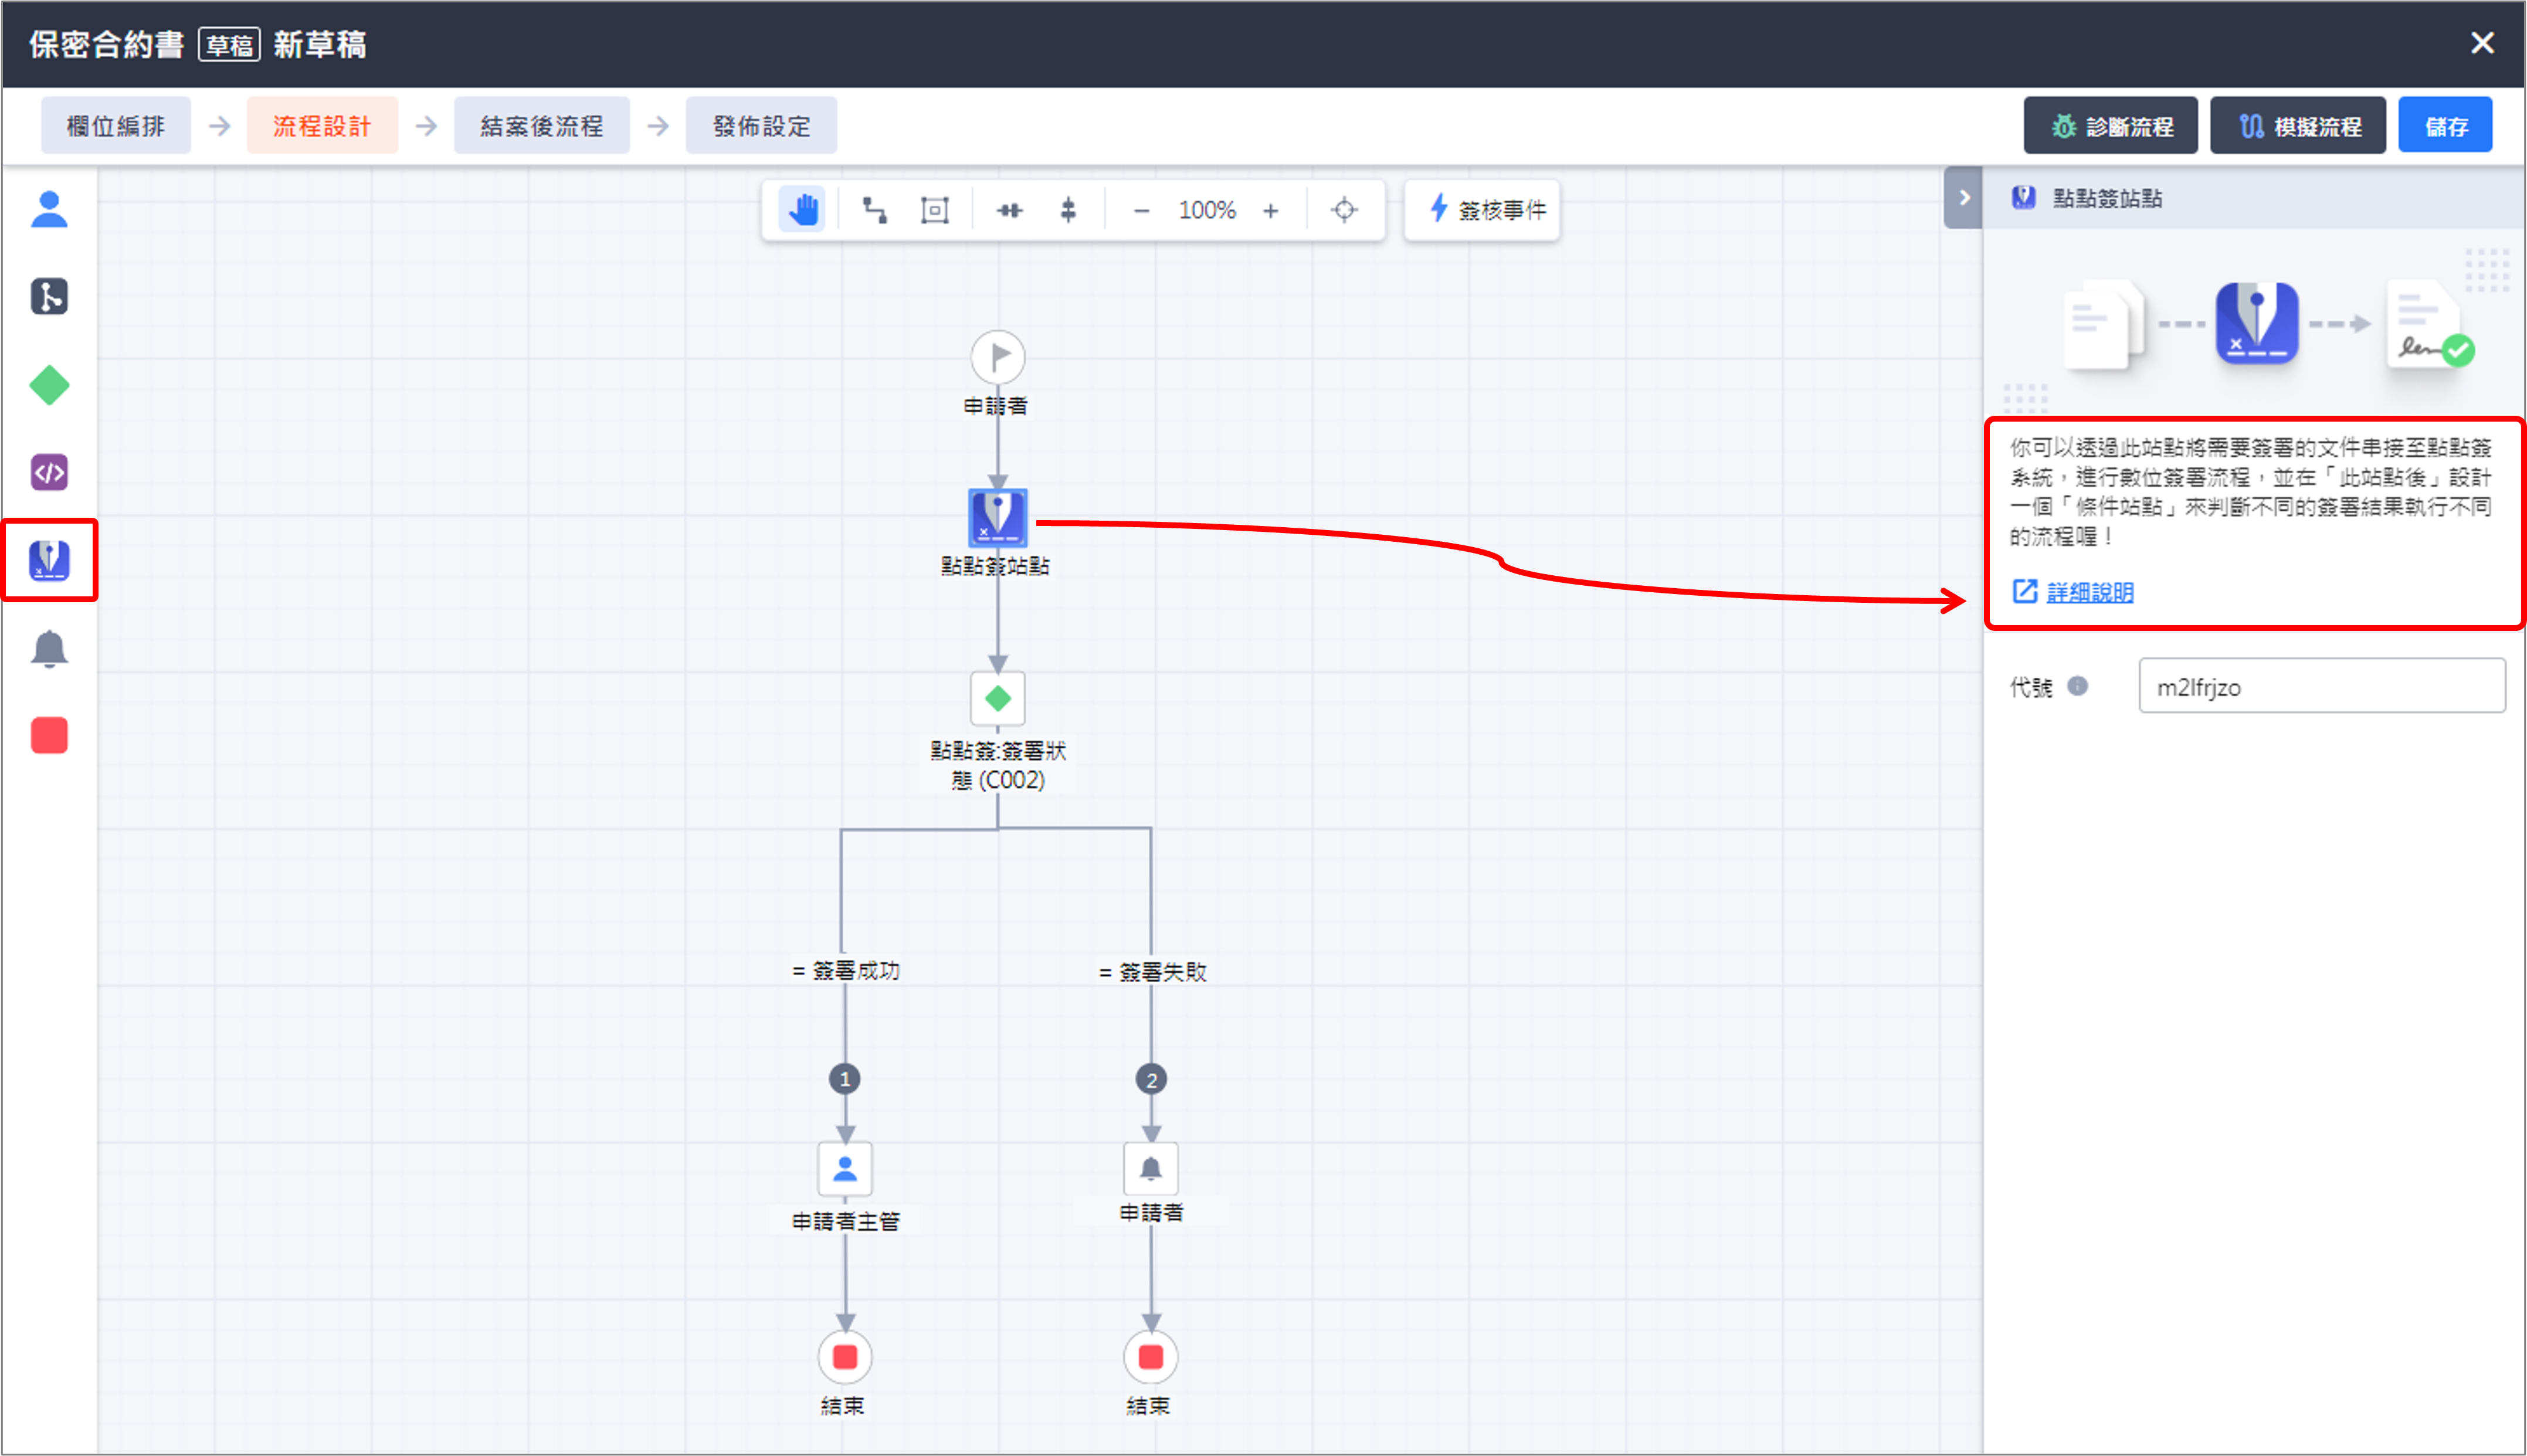Viewport: 2527px width, 1456px height.
Task: Click the 草稿 badge in title
Action: tap(229, 44)
